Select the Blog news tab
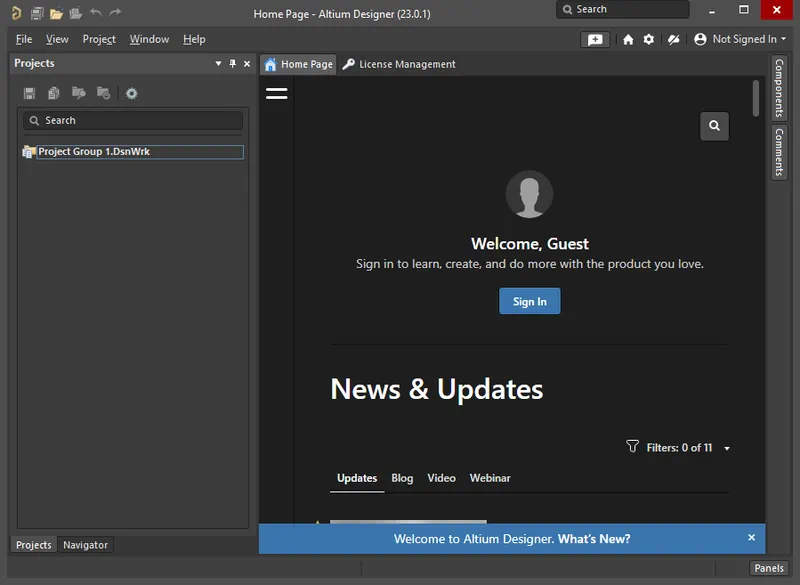800x585 pixels. tap(402, 478)
